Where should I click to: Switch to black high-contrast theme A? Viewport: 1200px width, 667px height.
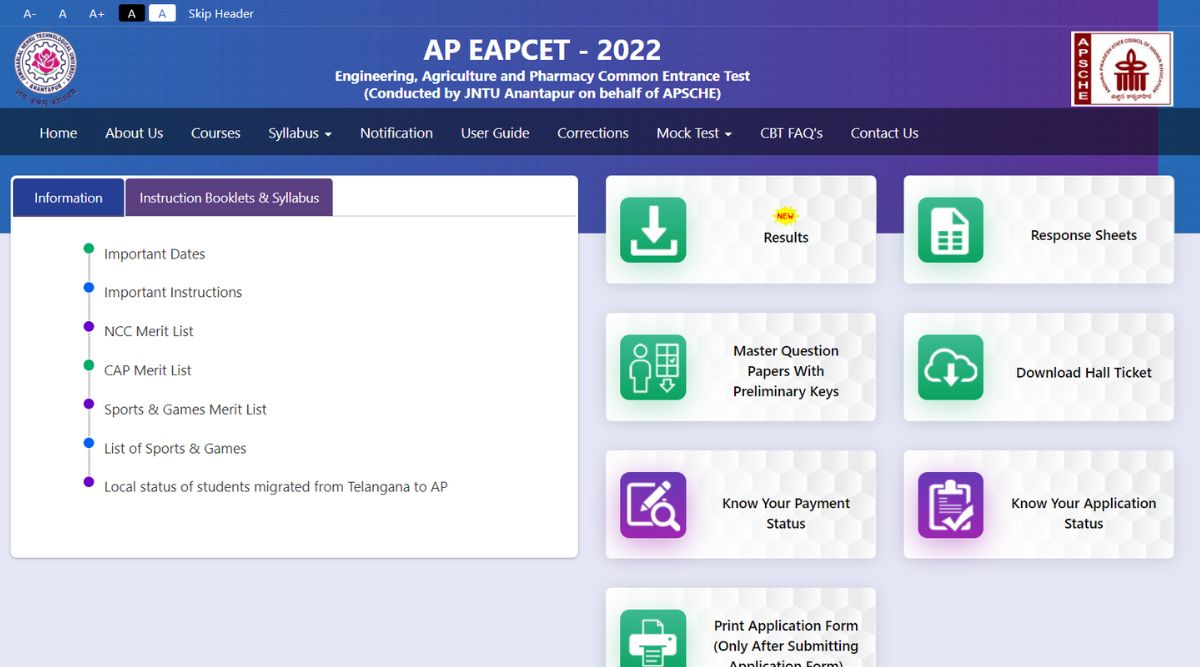(131, 13)
